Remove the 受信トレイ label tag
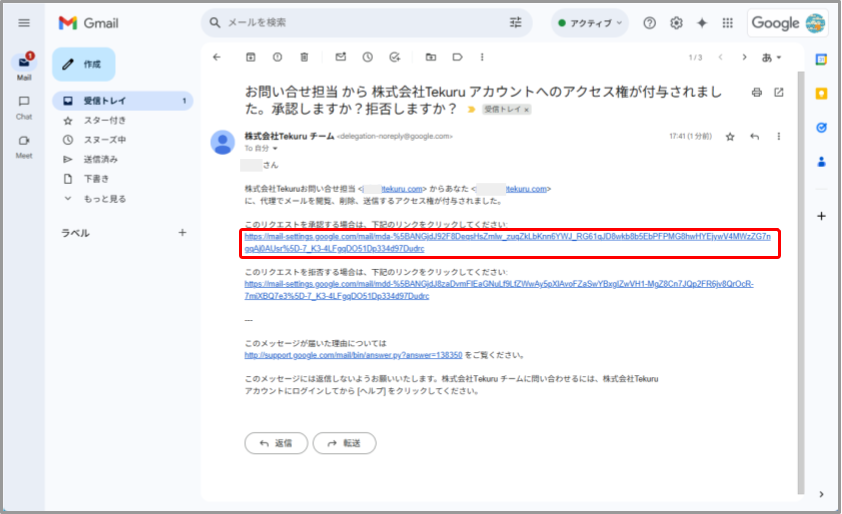Screen dimensions: 842x514 tap(527, 110)
